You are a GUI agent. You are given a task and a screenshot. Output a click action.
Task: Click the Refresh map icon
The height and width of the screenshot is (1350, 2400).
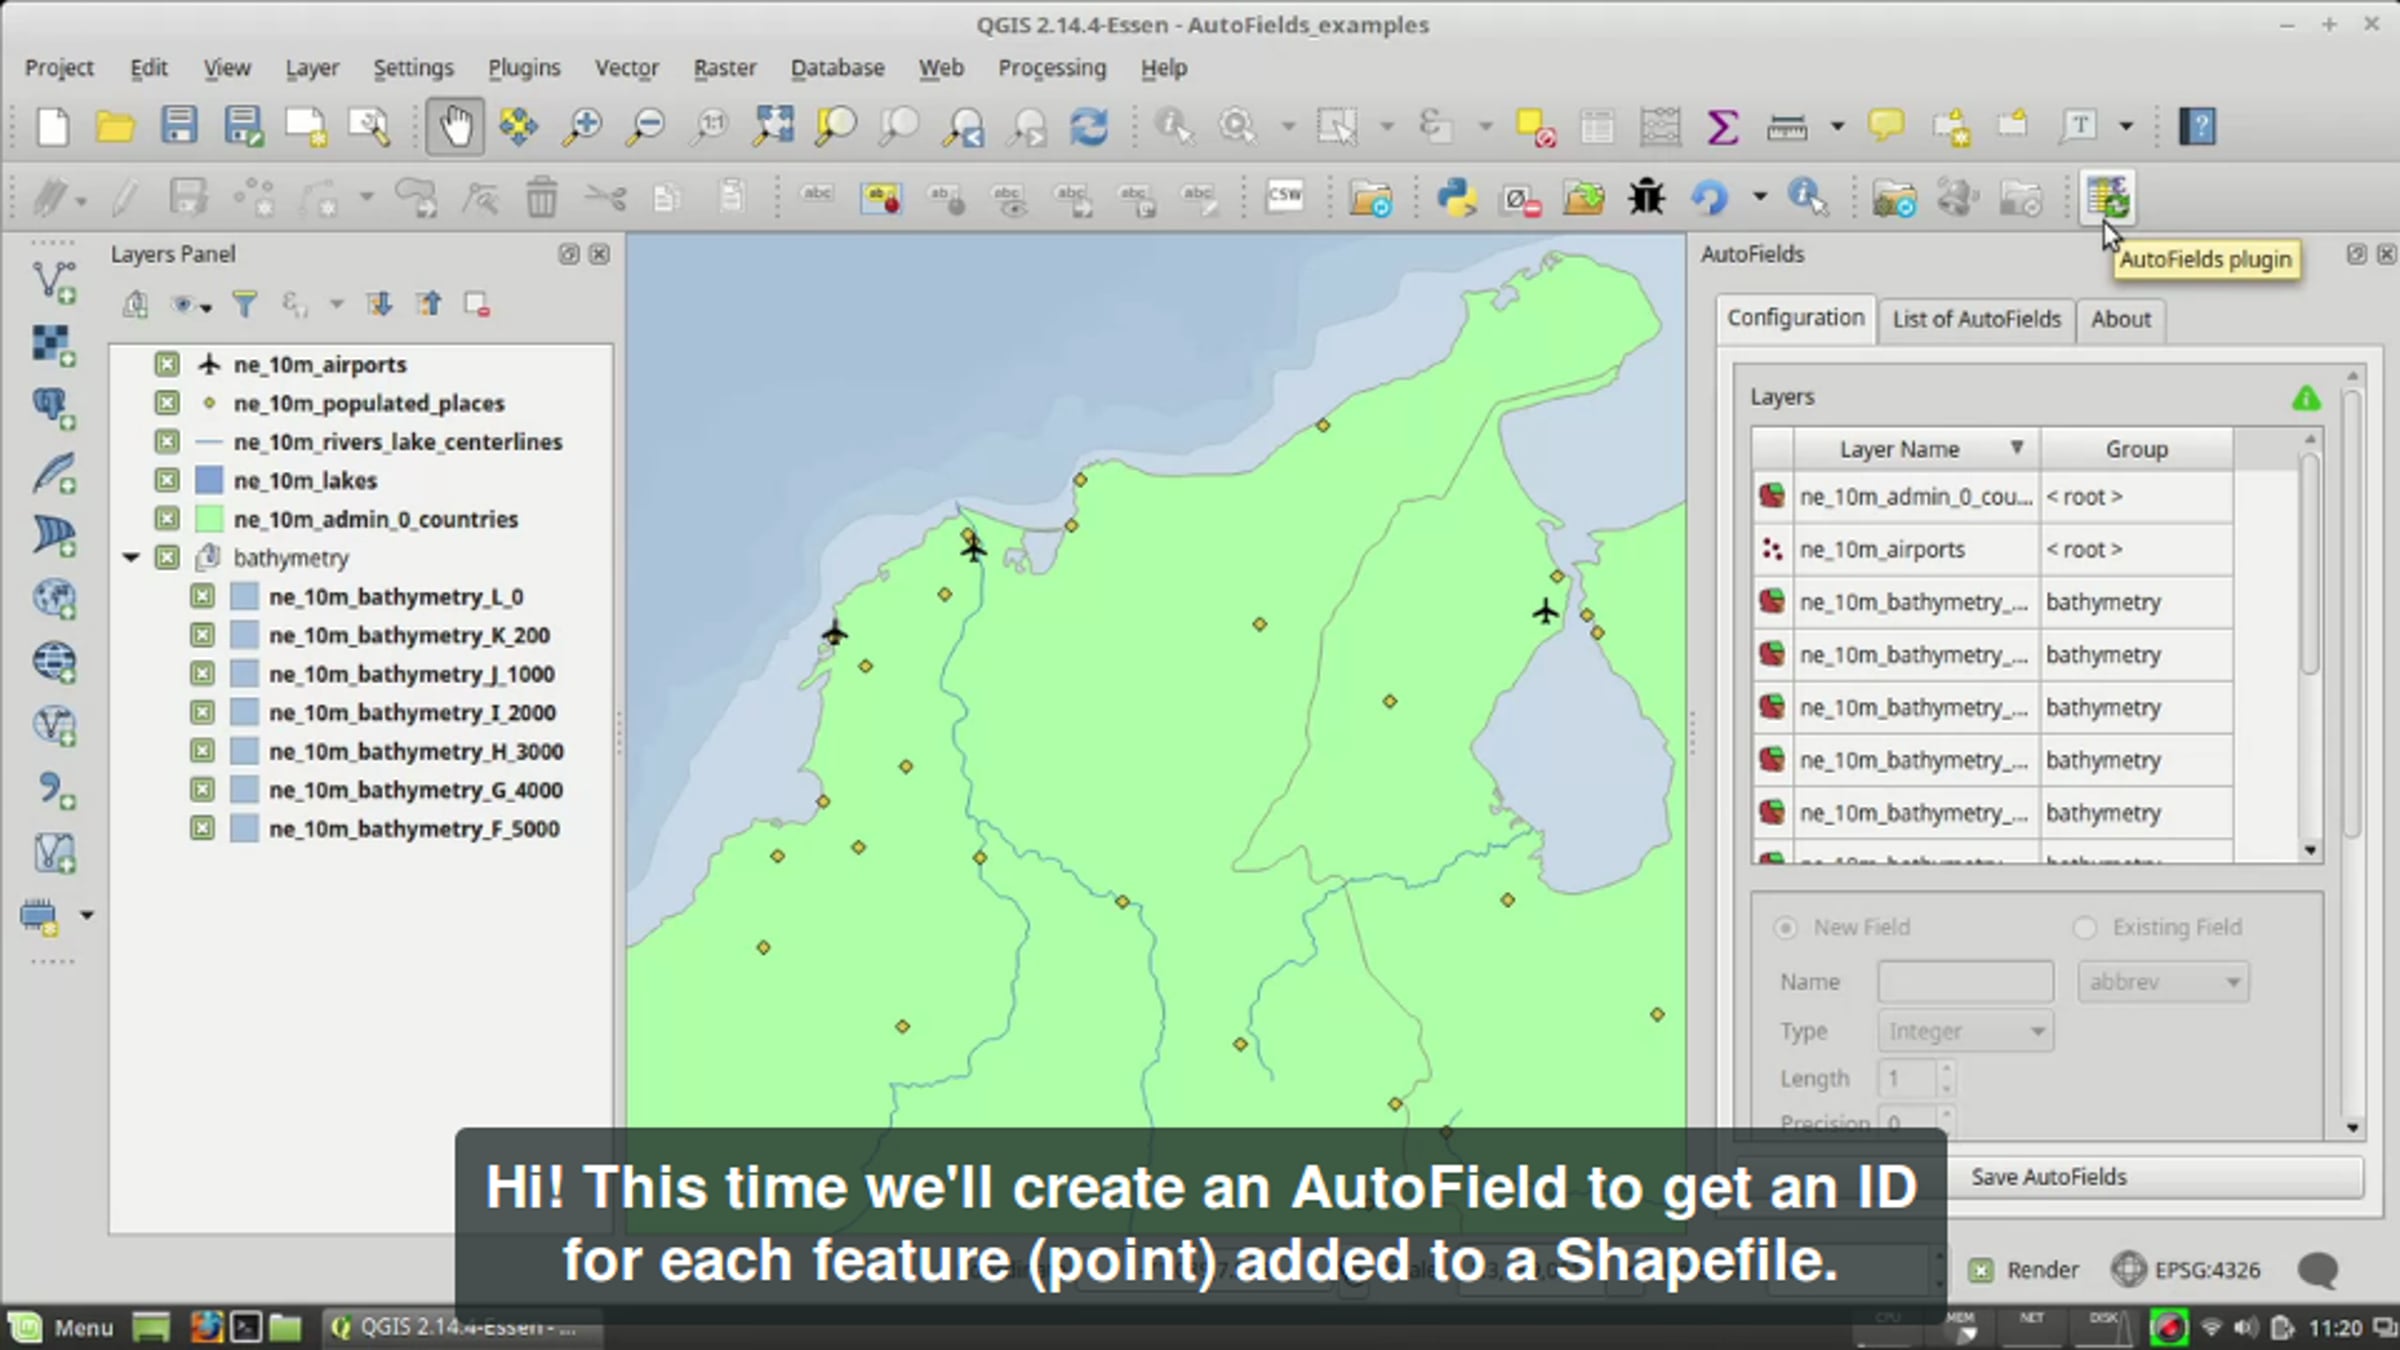click(1089, 127)
